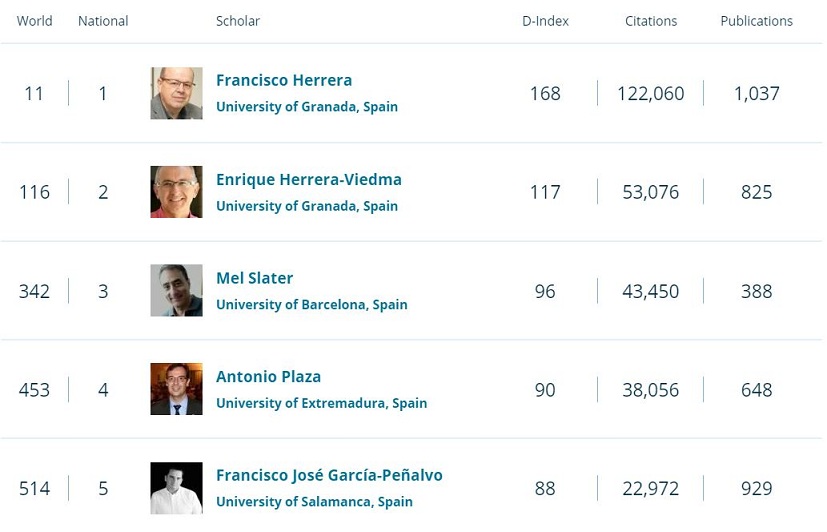The height and width of the screenshot is (532, 827).
Task: Open Francisco José García-Peñalvo's profile photo
Action: tap(176, 488)
